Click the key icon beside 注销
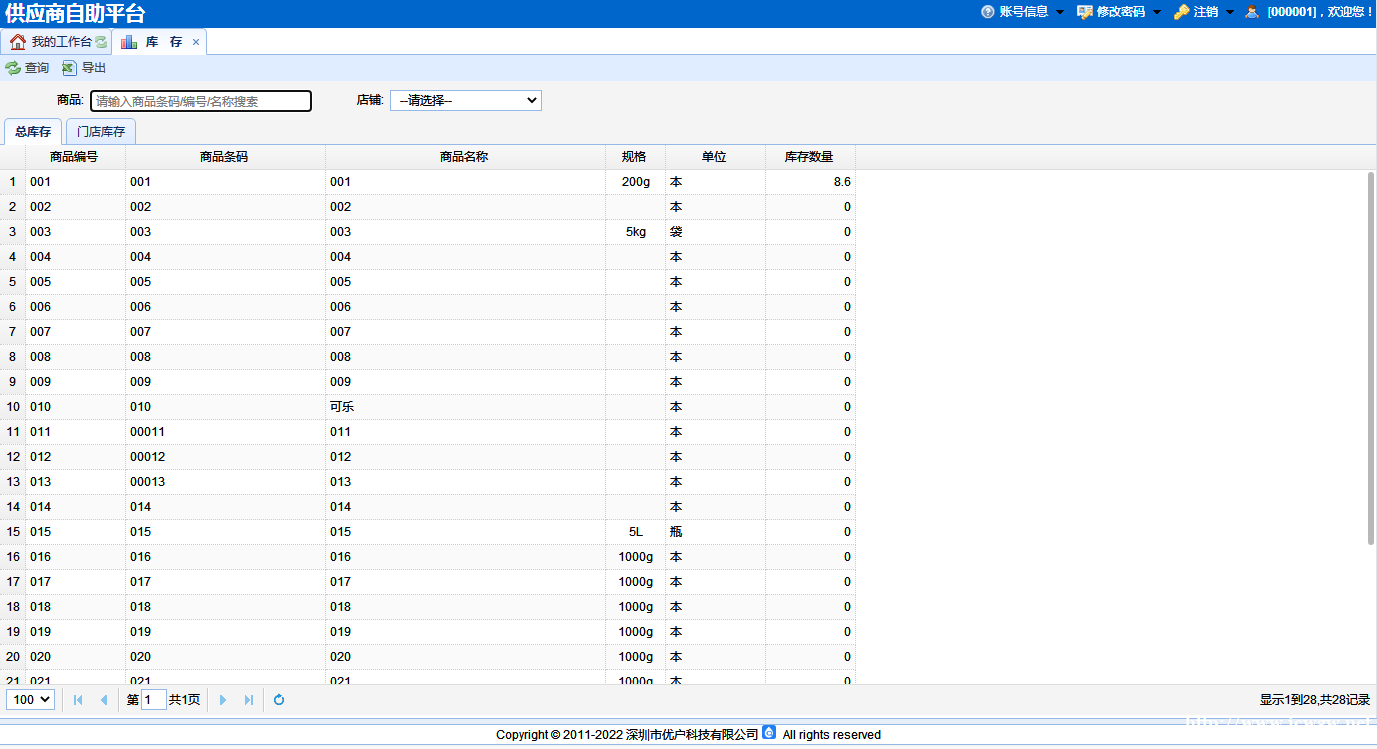This screenshot has height=749, width=1377. [1181, 12]
